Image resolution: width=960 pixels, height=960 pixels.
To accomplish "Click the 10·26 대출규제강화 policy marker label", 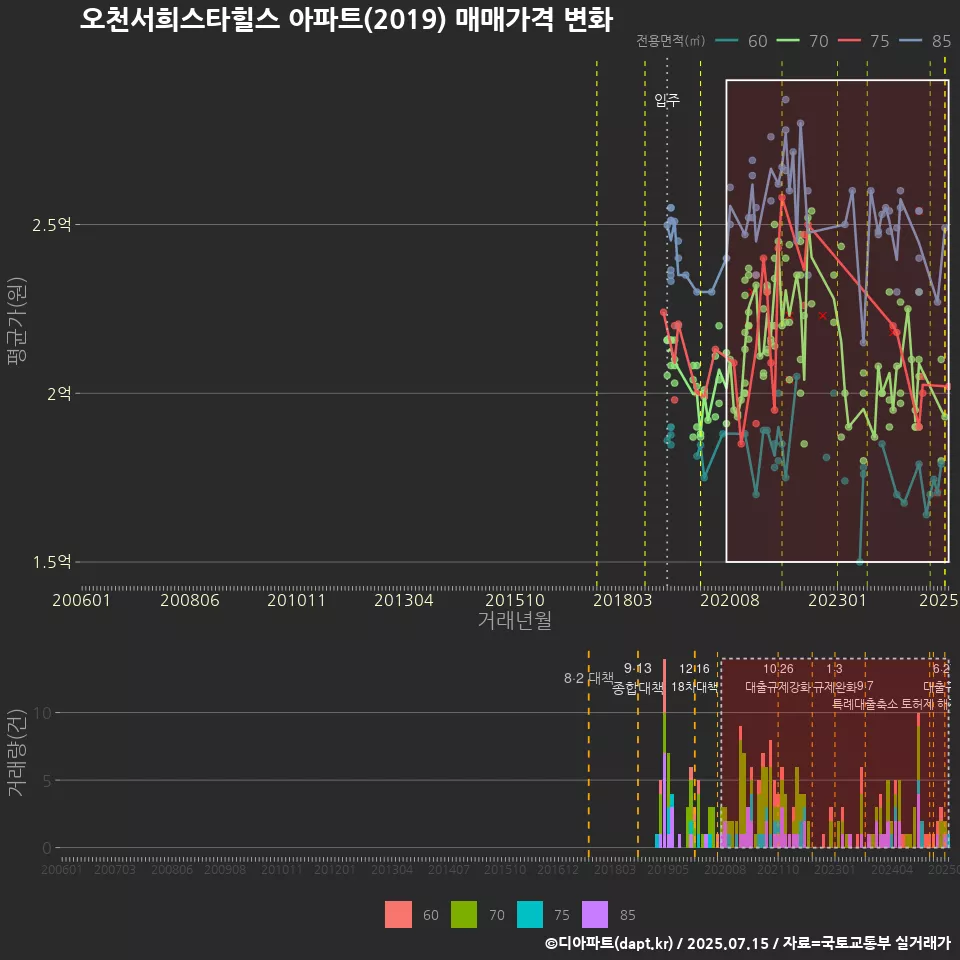I will tap(778, 678).
